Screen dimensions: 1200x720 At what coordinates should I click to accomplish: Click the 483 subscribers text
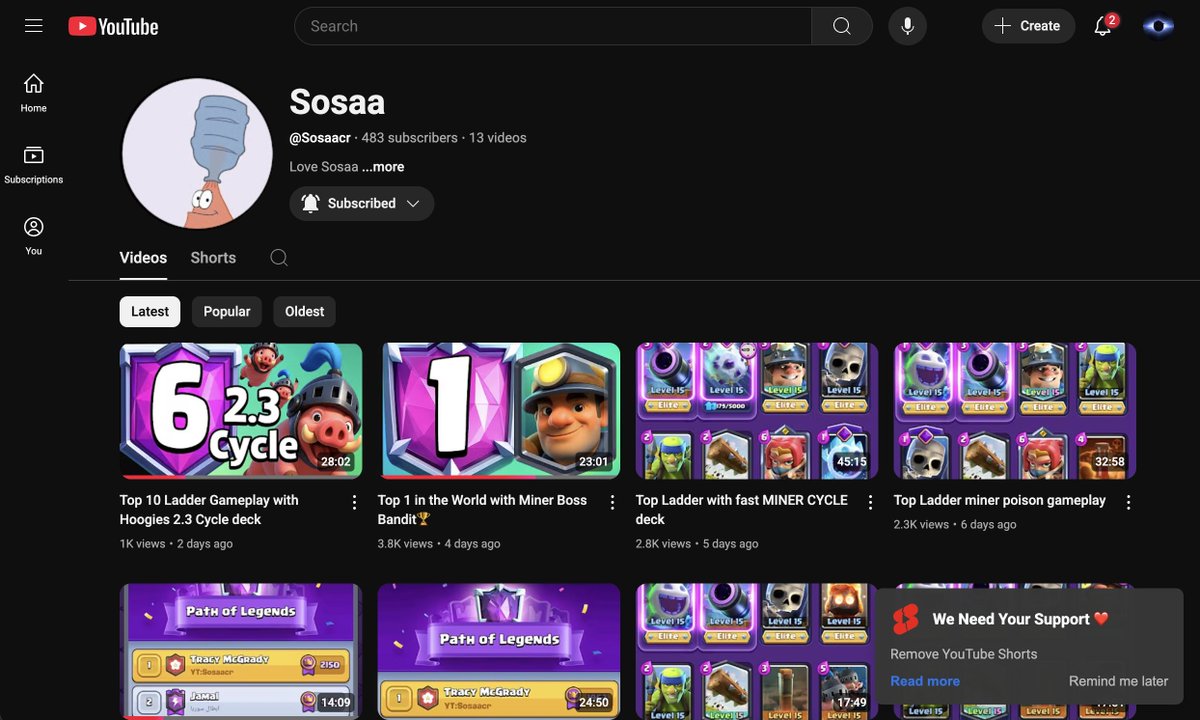410,138
